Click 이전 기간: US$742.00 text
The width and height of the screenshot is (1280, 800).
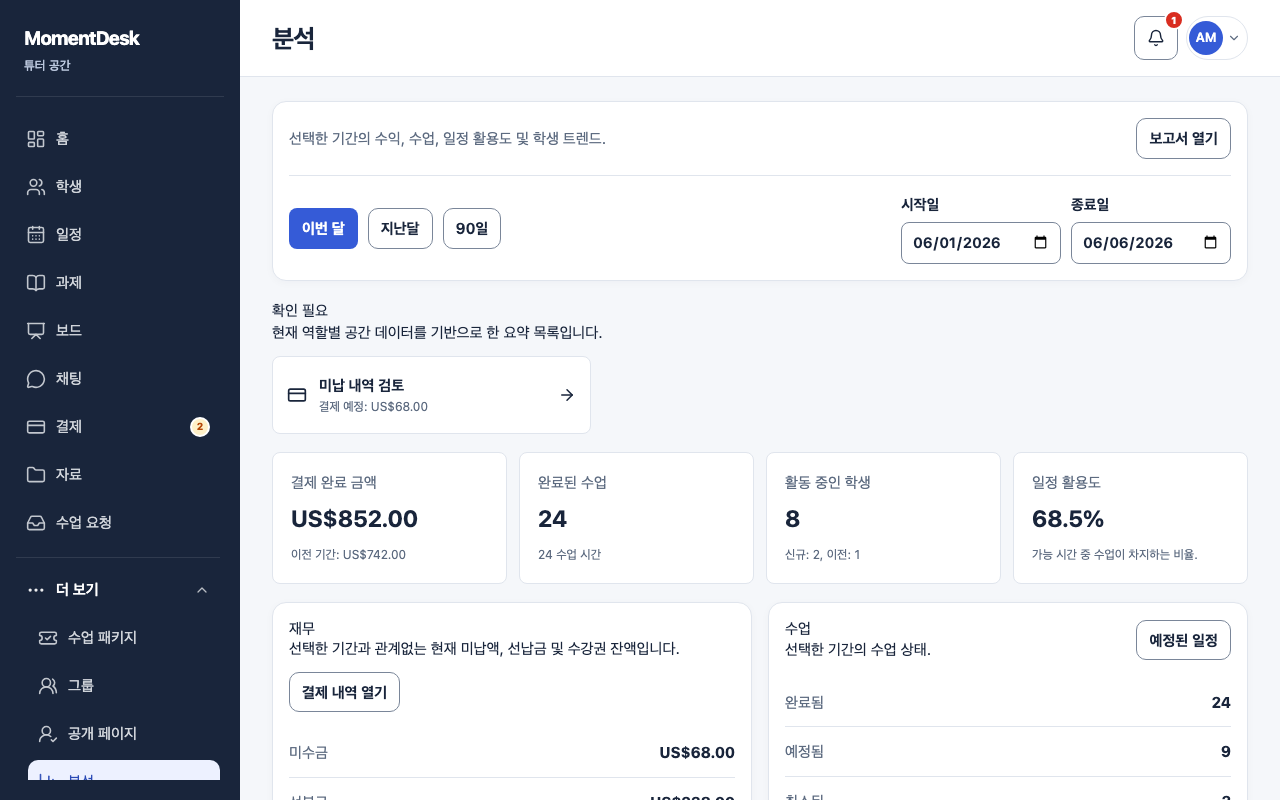tap(348, 554)
